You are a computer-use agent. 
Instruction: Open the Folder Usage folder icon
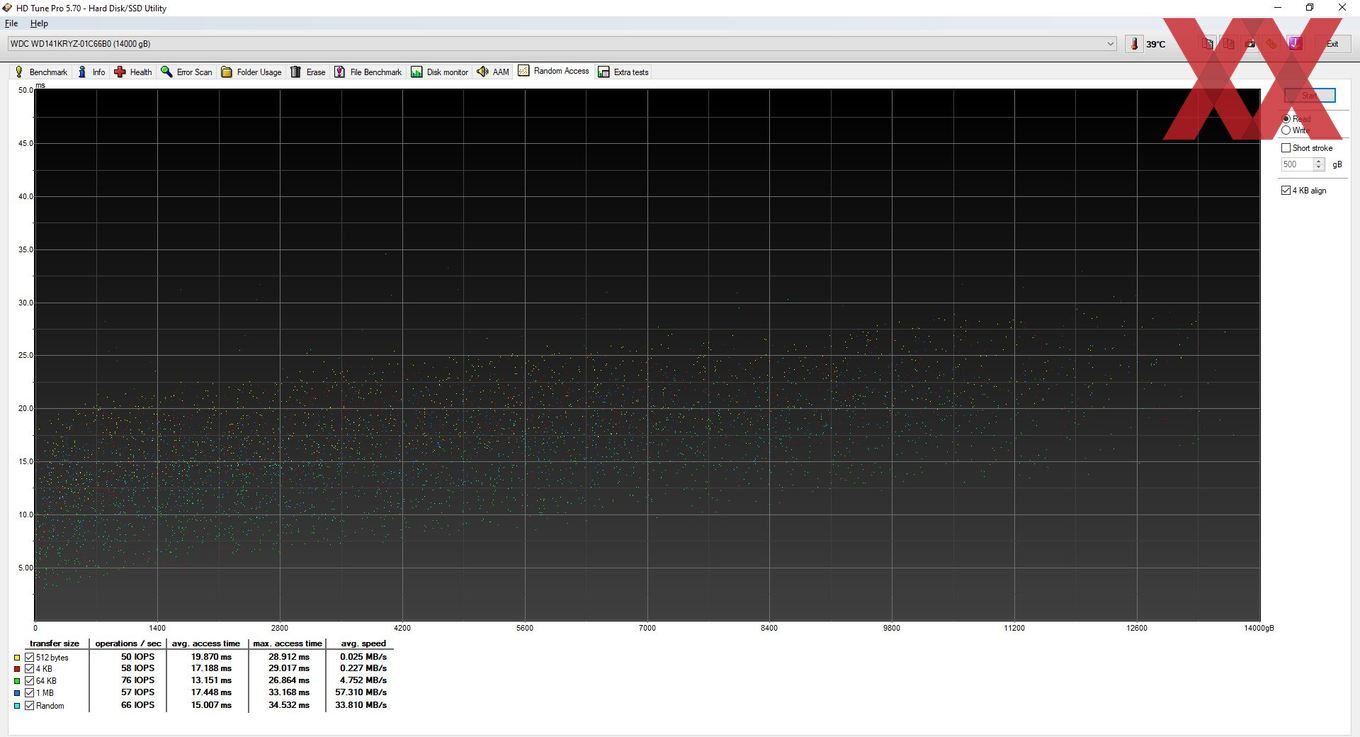(227, 72)
